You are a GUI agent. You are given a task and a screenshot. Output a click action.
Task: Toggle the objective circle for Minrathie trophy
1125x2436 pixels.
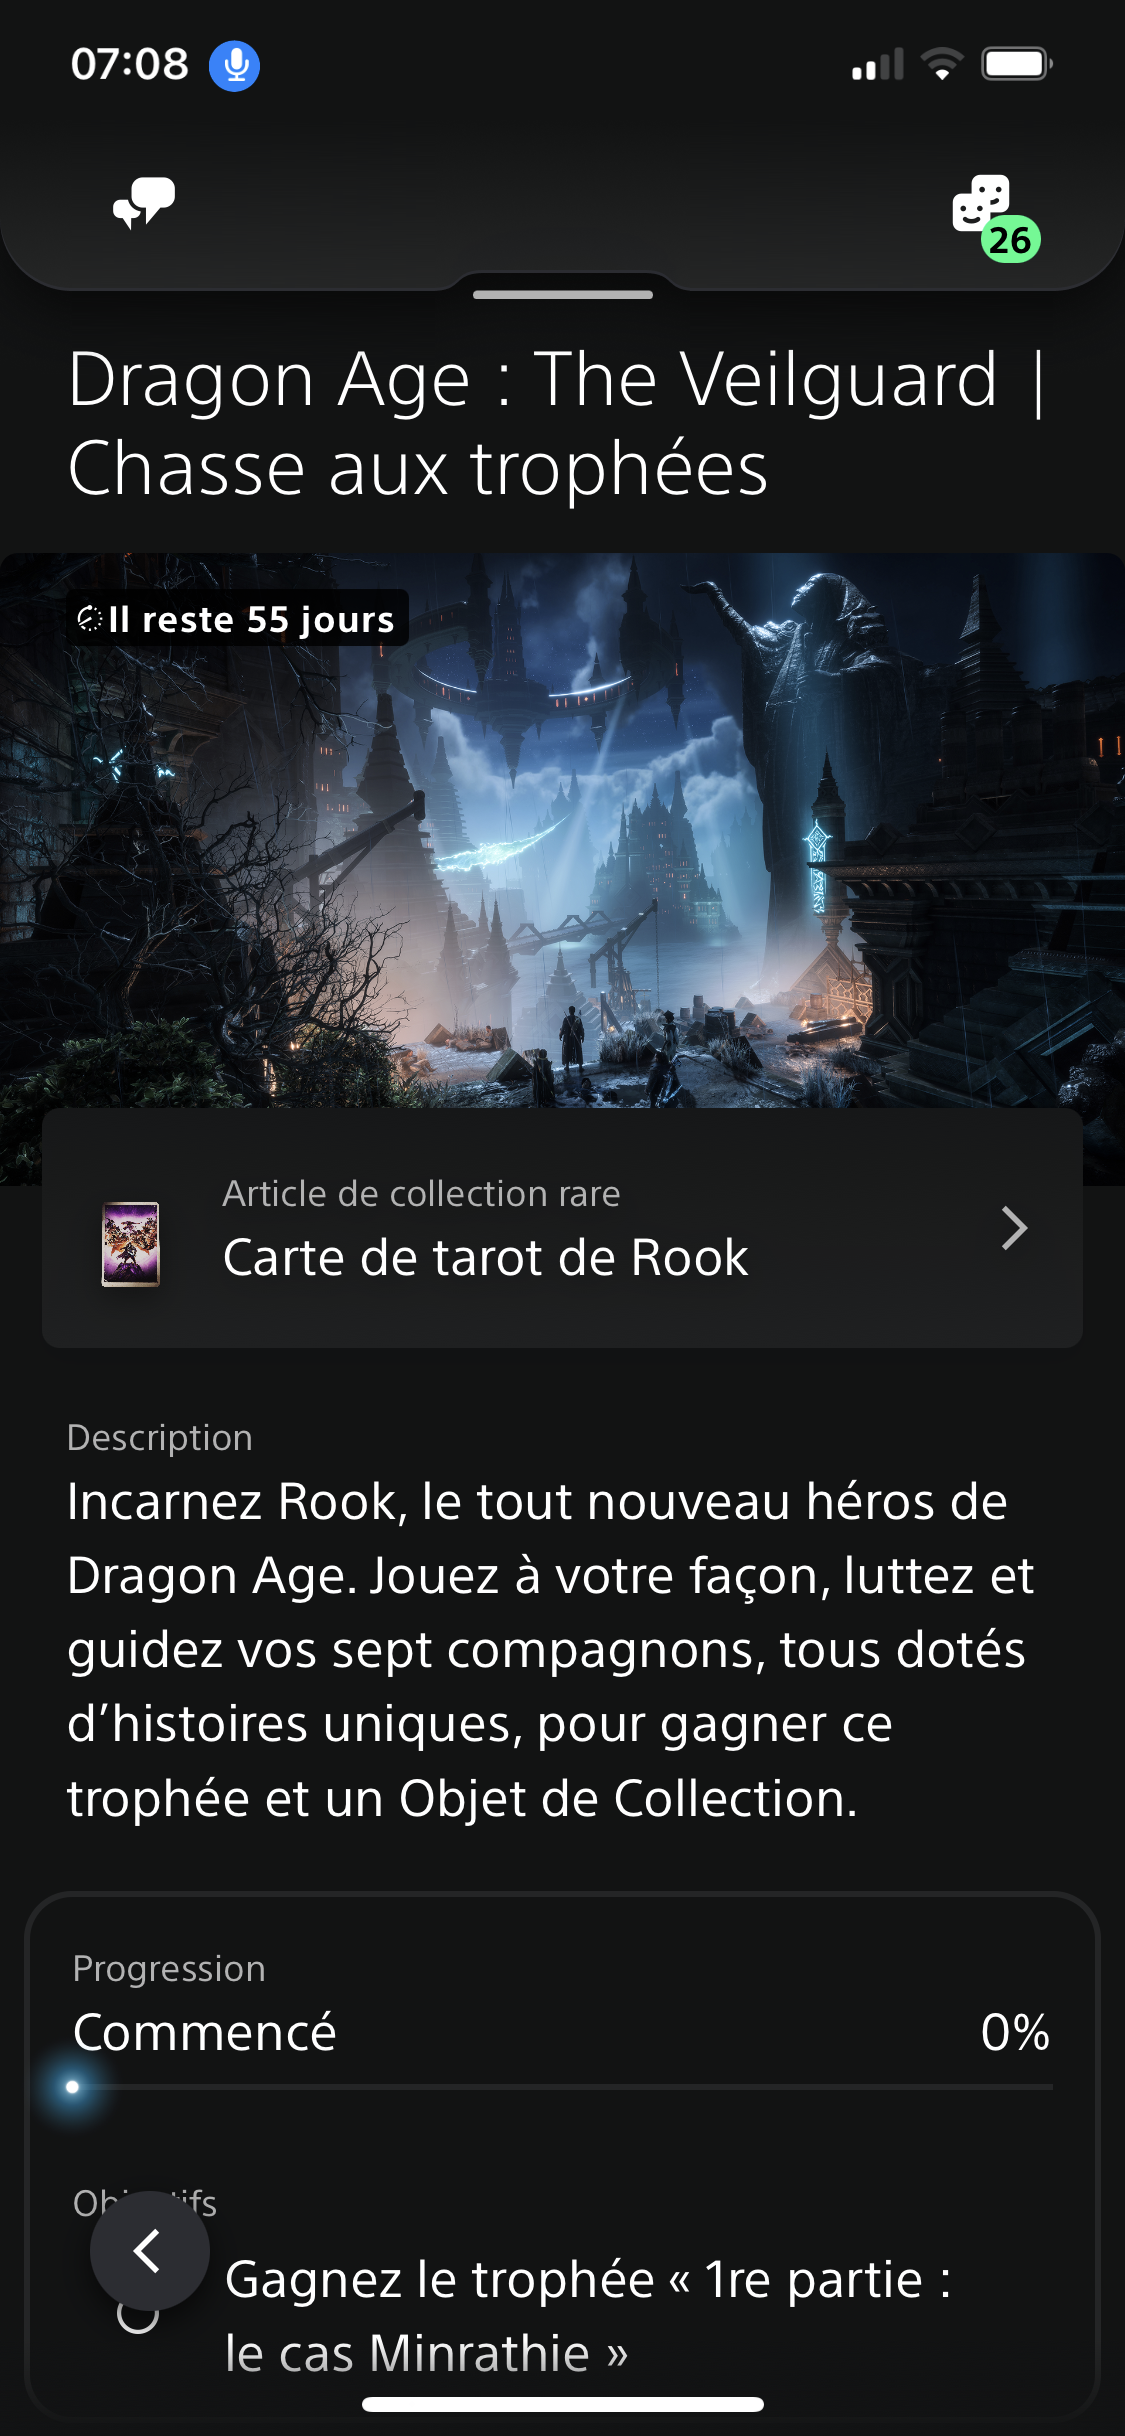(x=138, y=2316)
